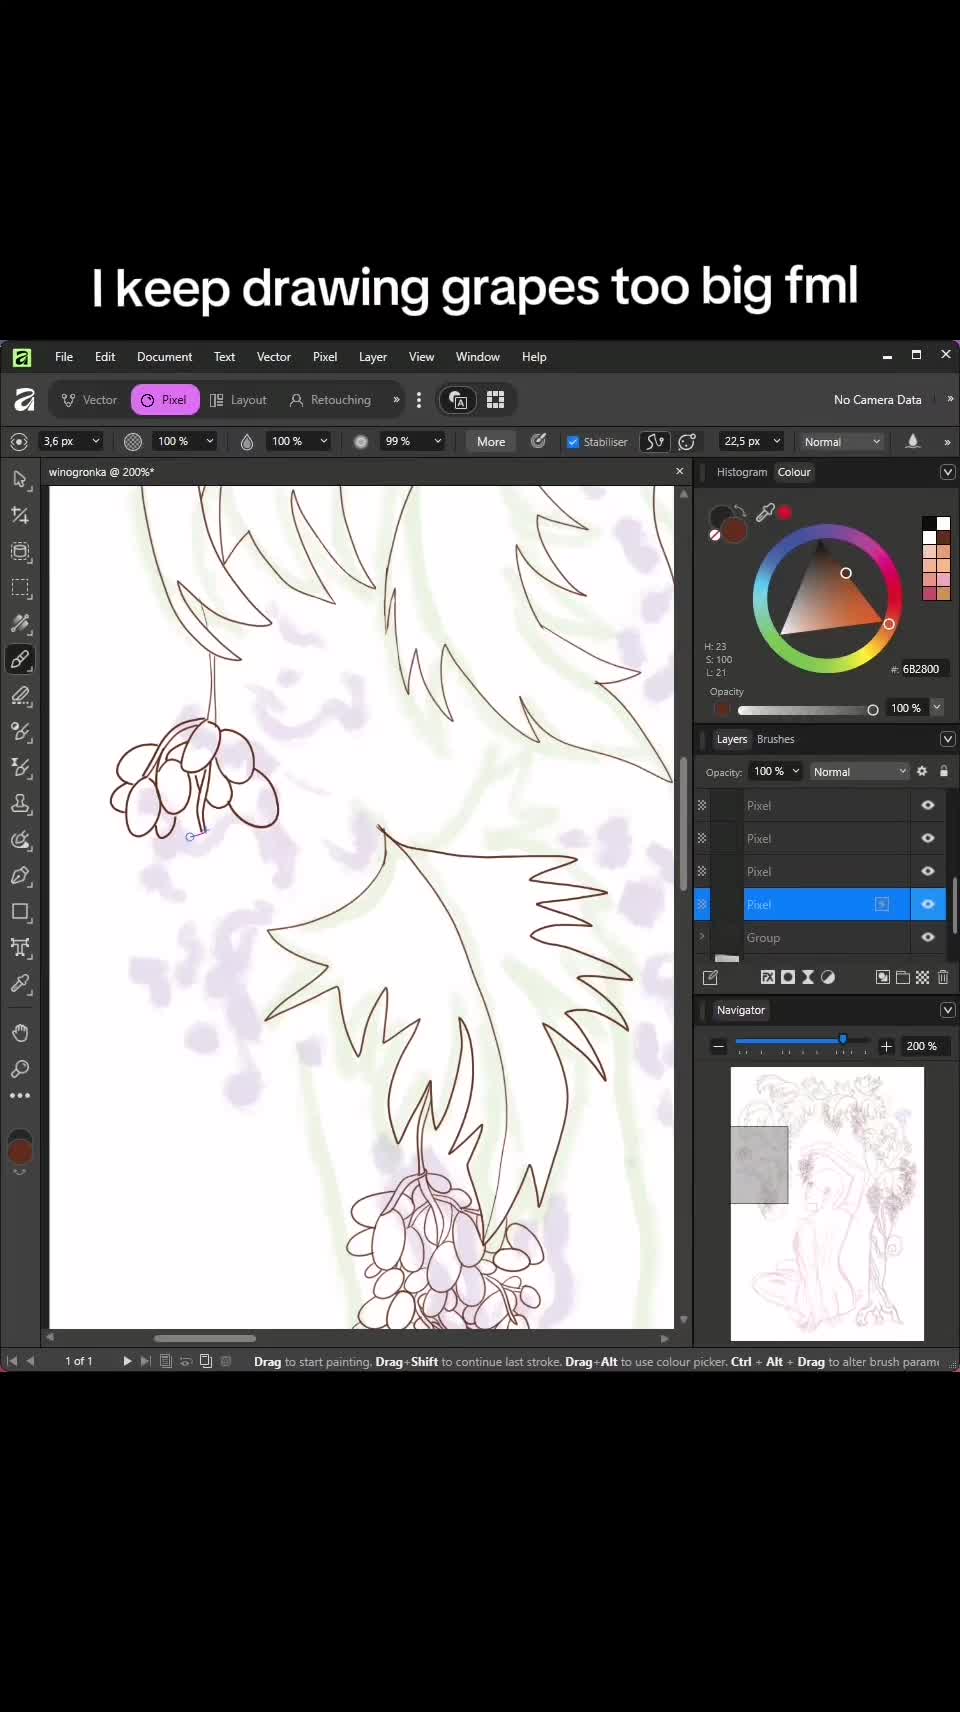Select the Move tool arrow

20,480
